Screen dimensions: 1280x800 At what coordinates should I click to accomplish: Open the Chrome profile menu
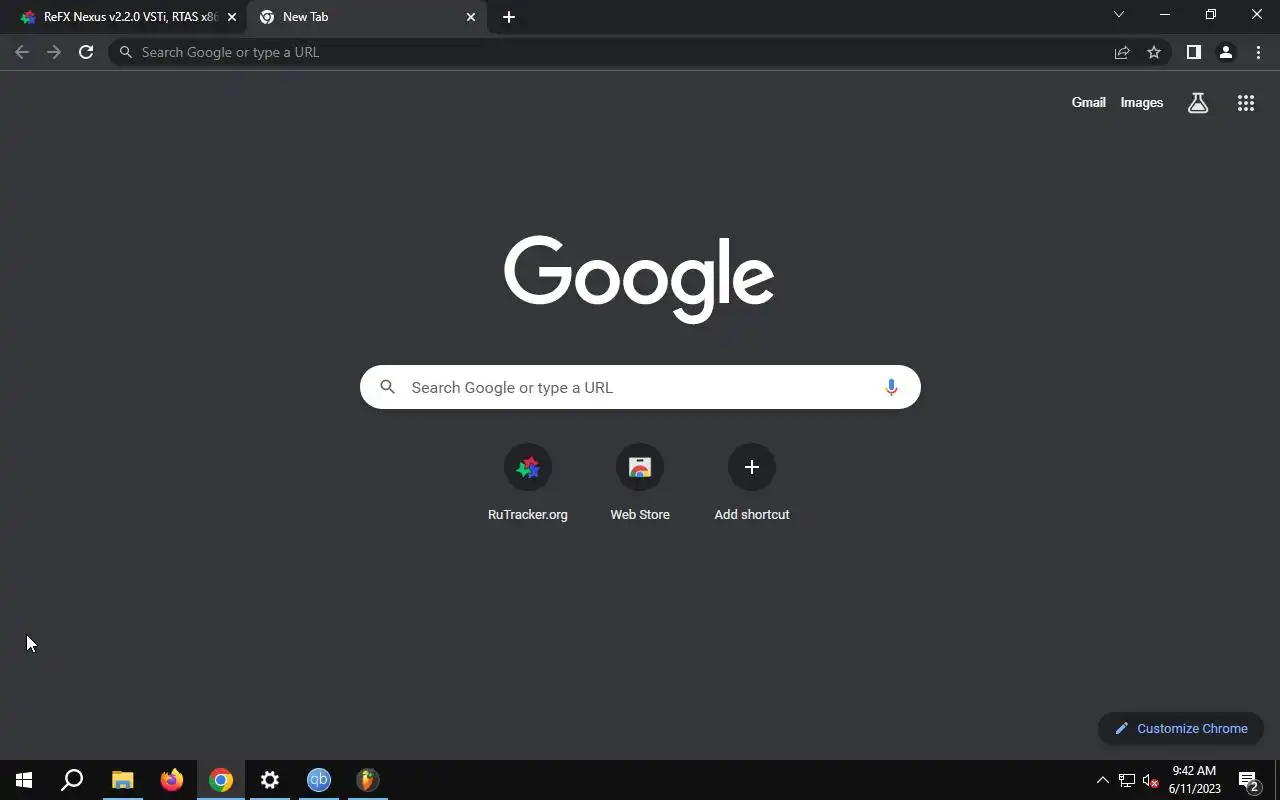1226,52
